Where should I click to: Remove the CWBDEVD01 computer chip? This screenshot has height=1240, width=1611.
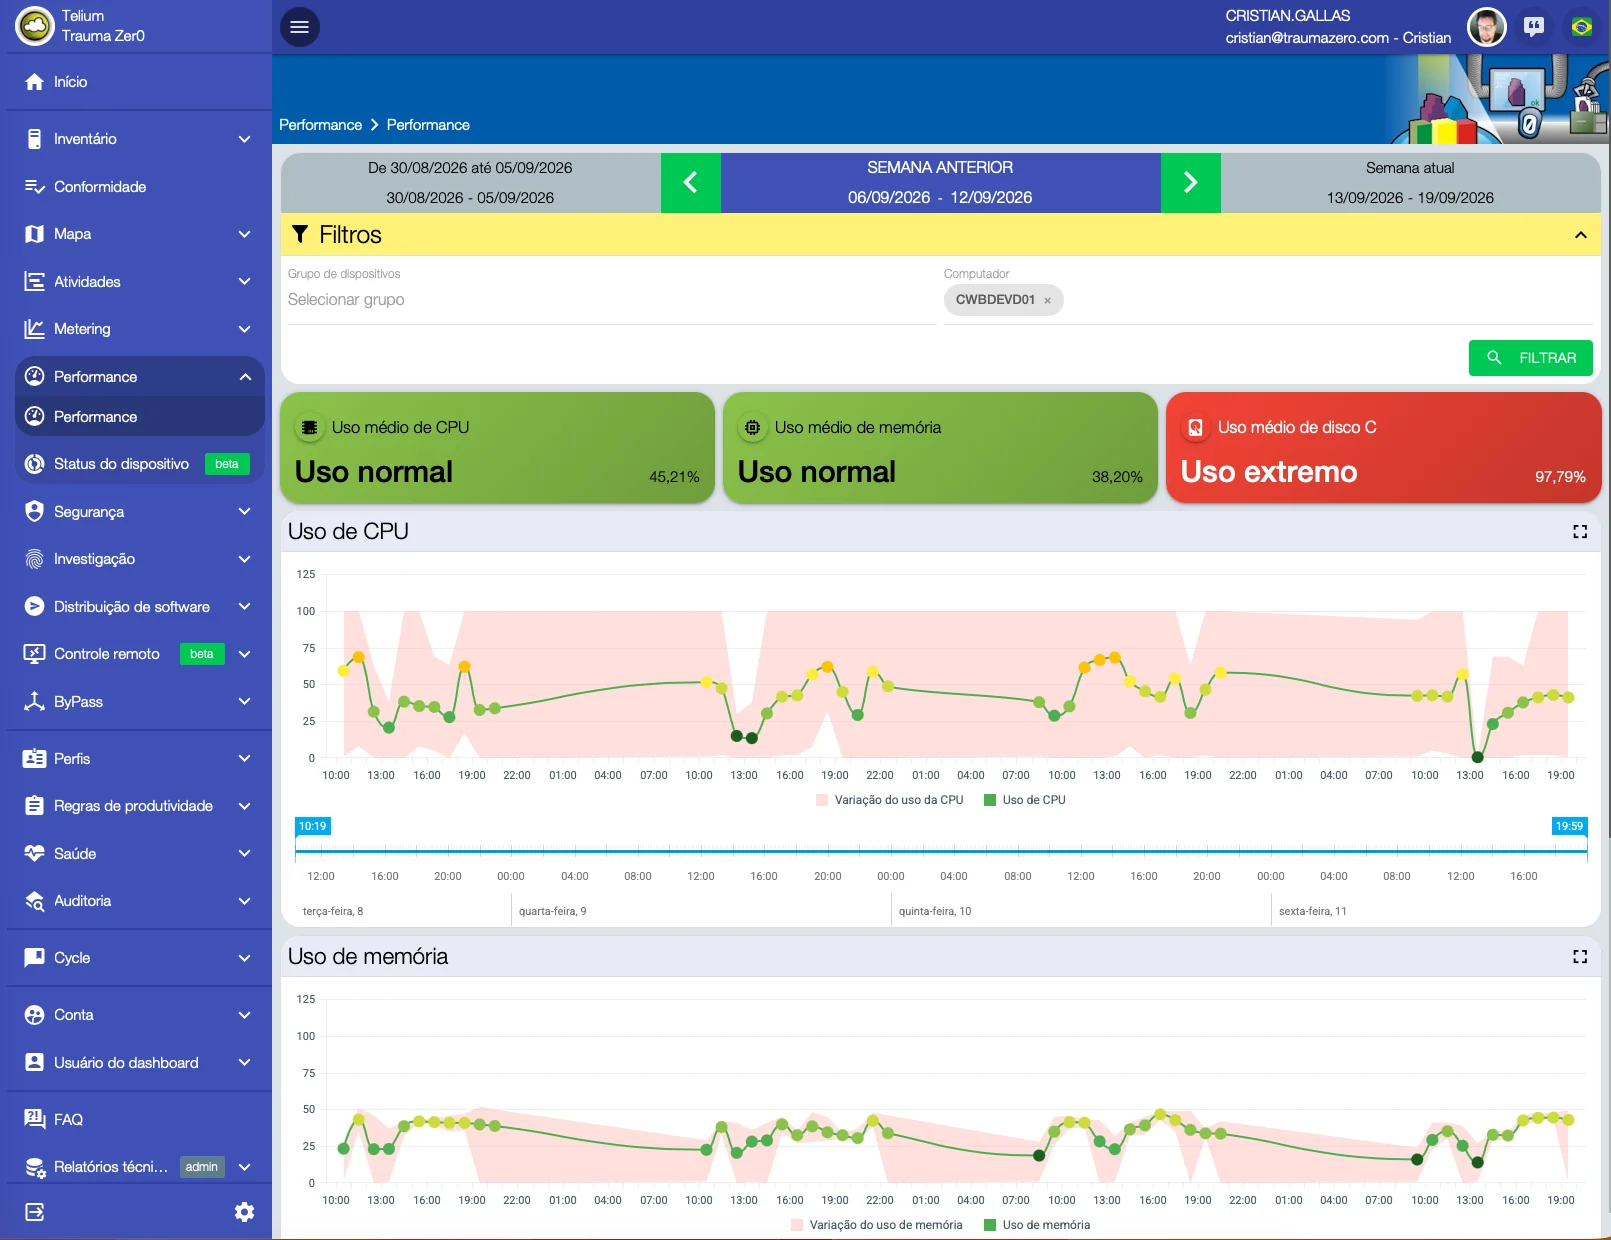click(x=1047, y=300)
